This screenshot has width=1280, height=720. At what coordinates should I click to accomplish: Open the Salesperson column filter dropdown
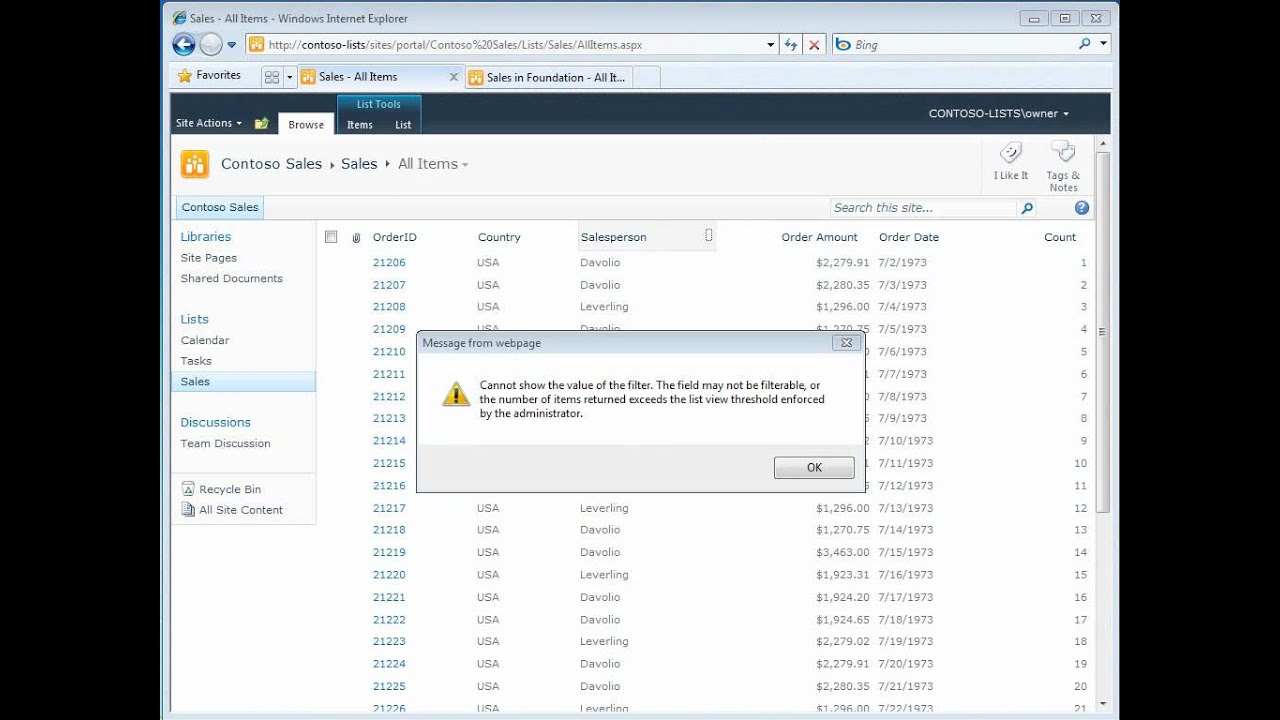(x=709, y=236)
